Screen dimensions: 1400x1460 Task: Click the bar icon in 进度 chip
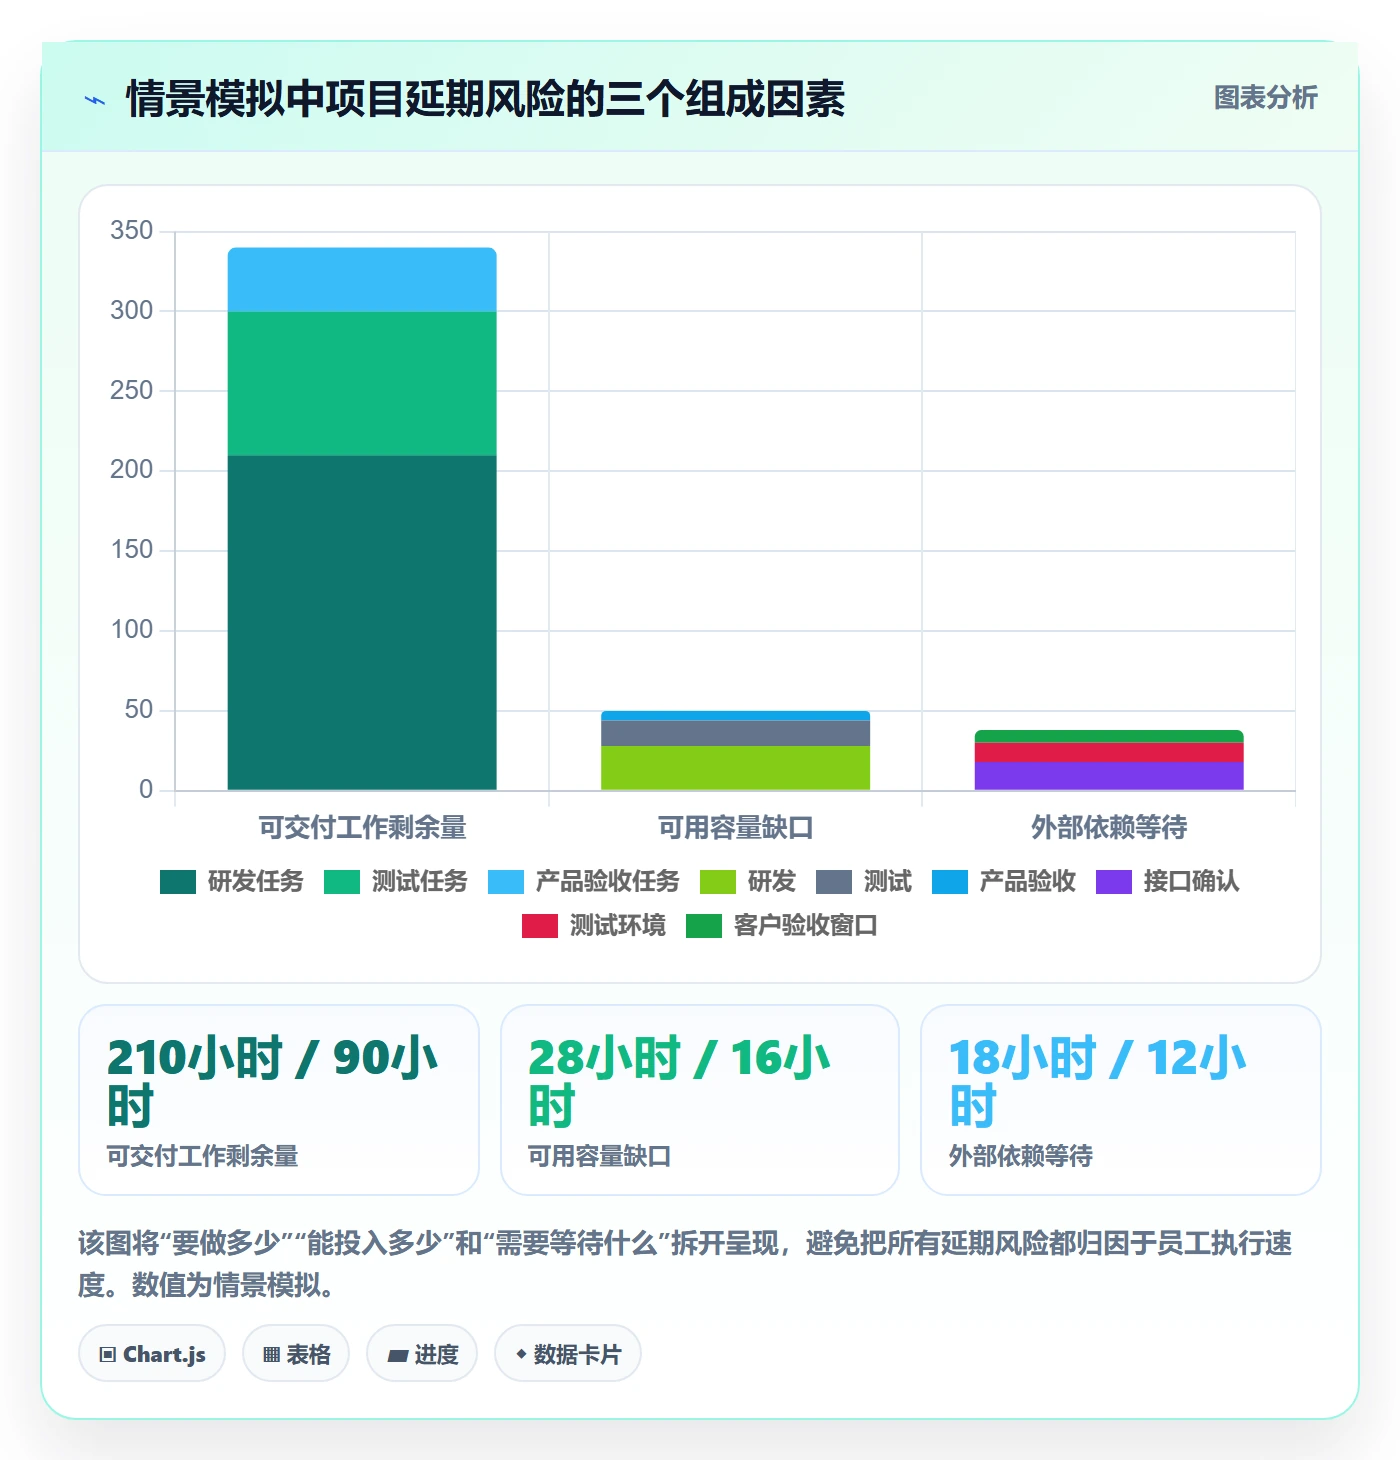(x=398, y=1356)
